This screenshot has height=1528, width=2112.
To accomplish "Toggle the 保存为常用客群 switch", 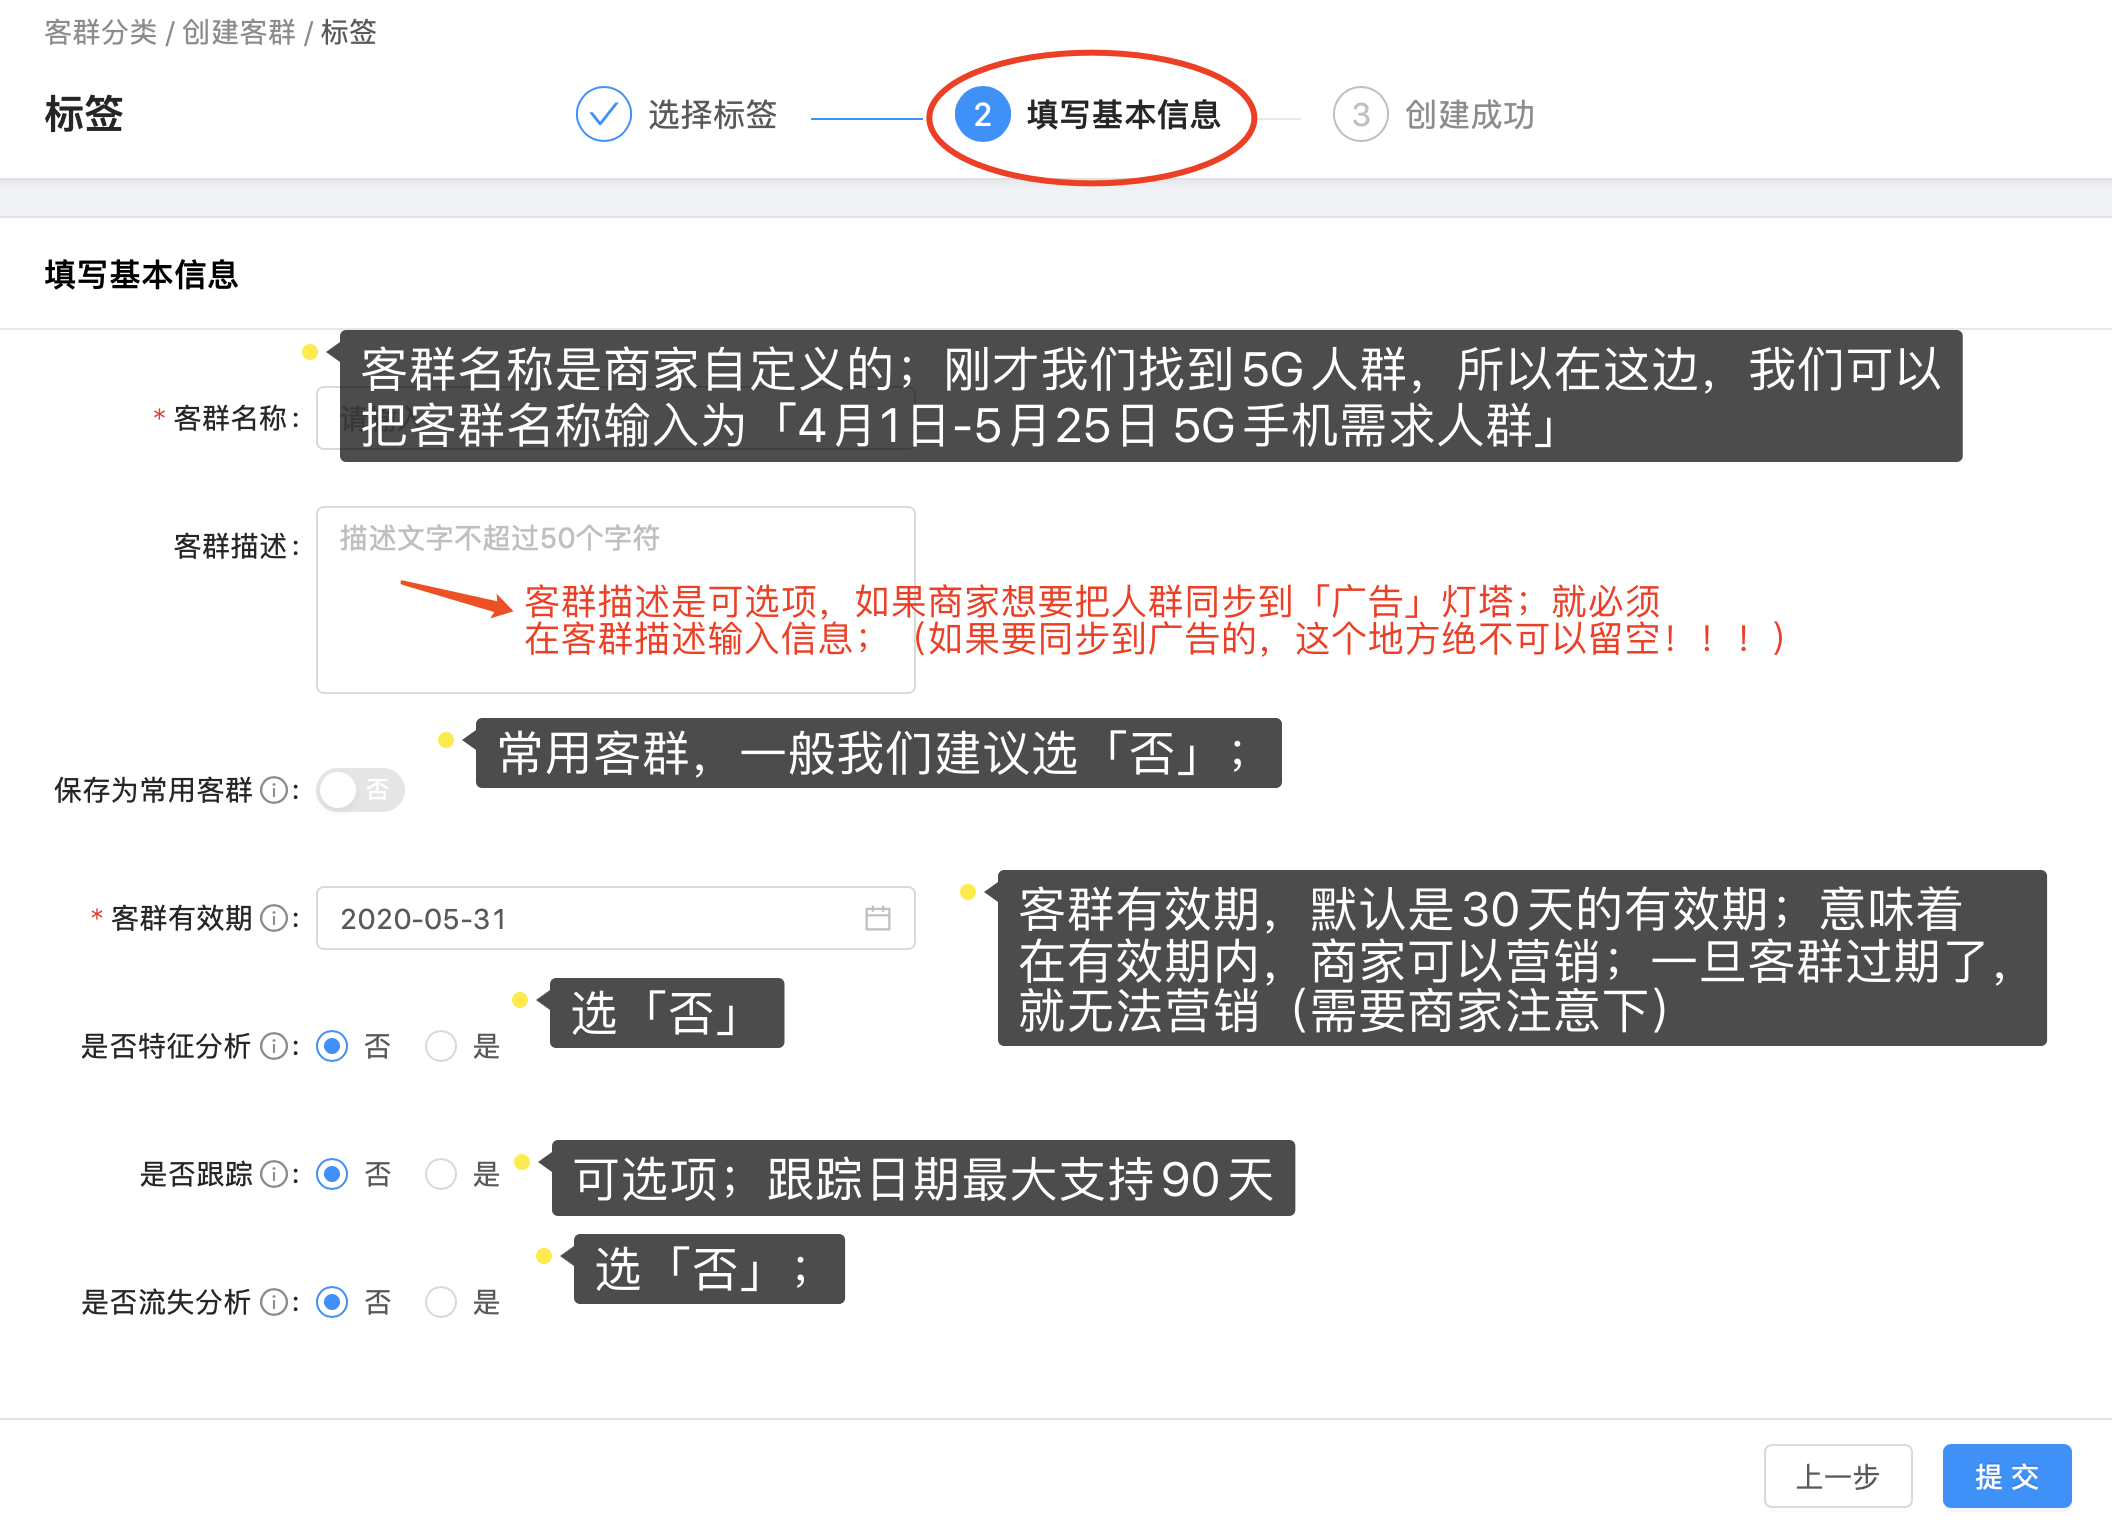I will (360, 790).
